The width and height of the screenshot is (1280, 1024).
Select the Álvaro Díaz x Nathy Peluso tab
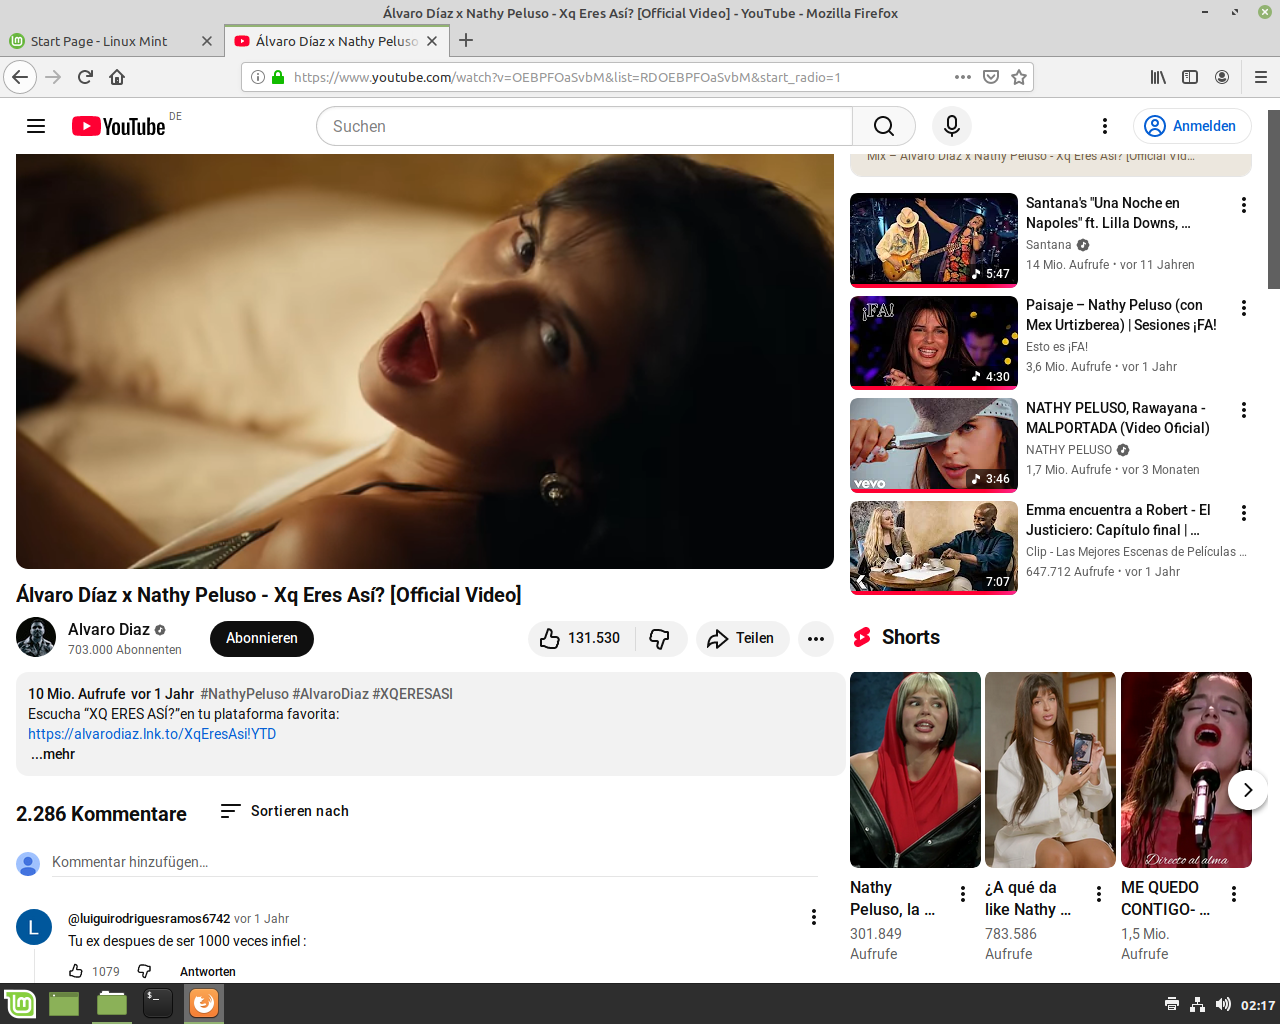tap(336, 41)
